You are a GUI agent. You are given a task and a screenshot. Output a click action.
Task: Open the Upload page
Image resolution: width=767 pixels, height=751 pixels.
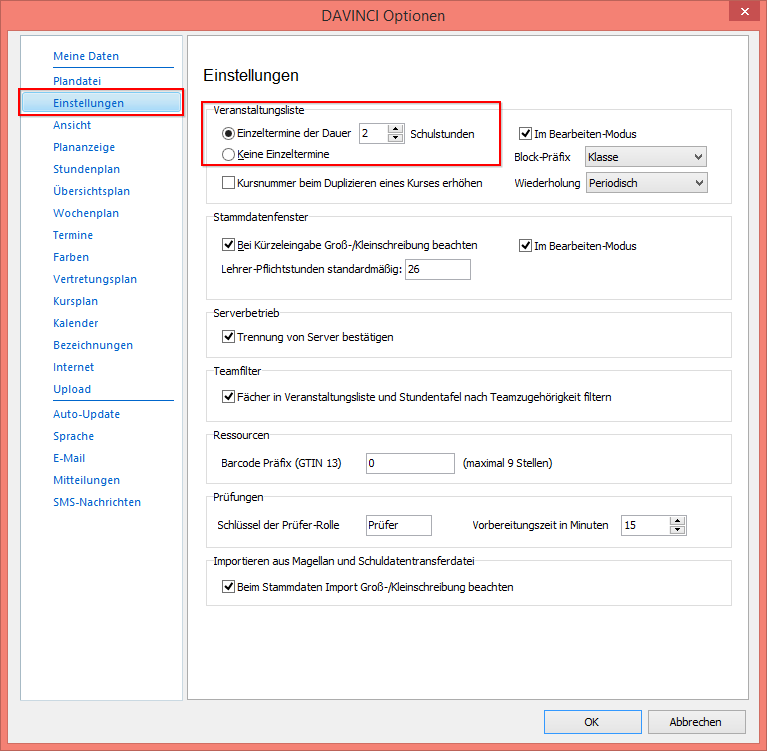(x=72, y=389)
